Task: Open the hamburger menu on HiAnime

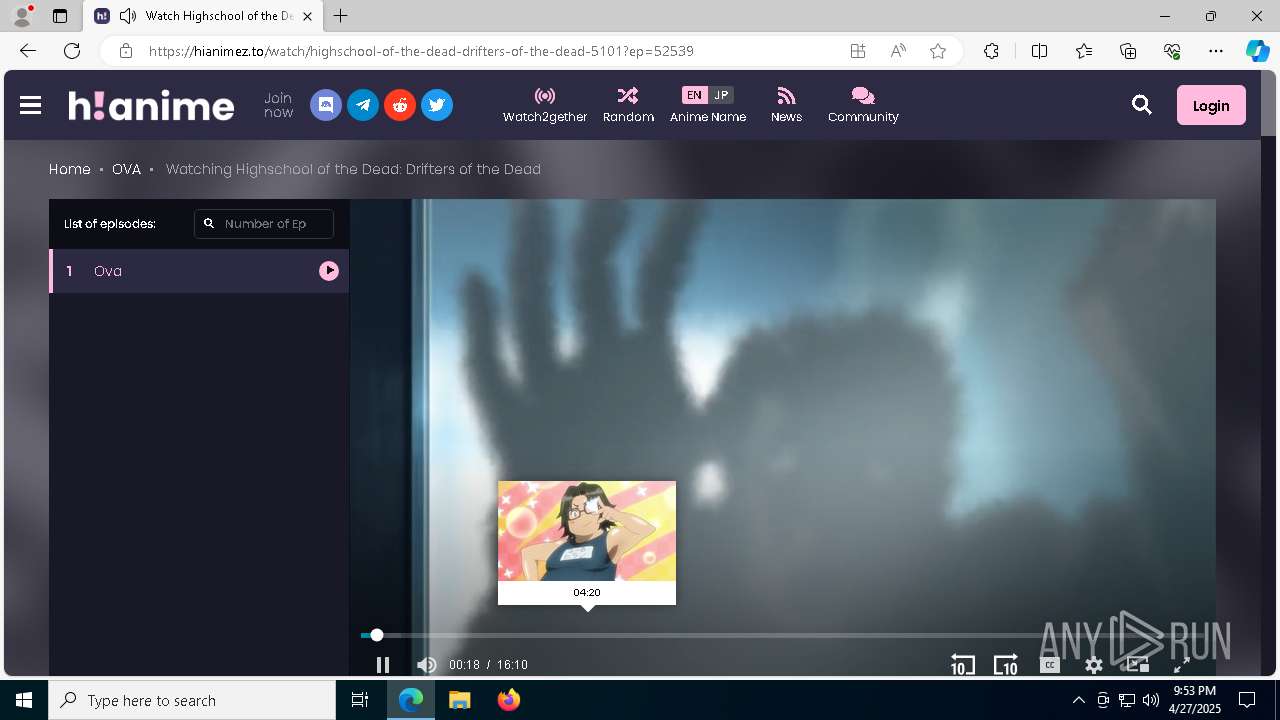Action: click(x=30, y=105)
